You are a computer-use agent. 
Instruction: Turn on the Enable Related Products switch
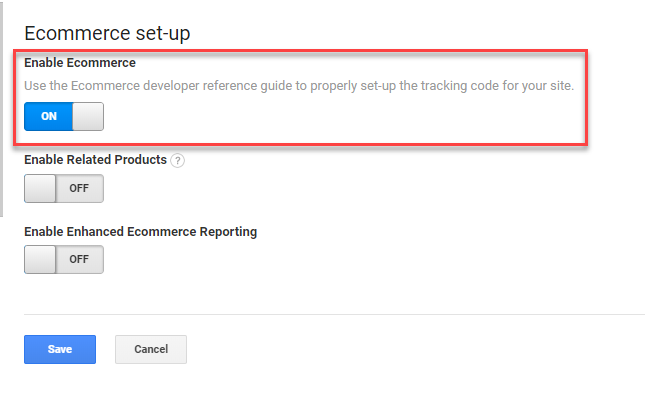point(64,188)
